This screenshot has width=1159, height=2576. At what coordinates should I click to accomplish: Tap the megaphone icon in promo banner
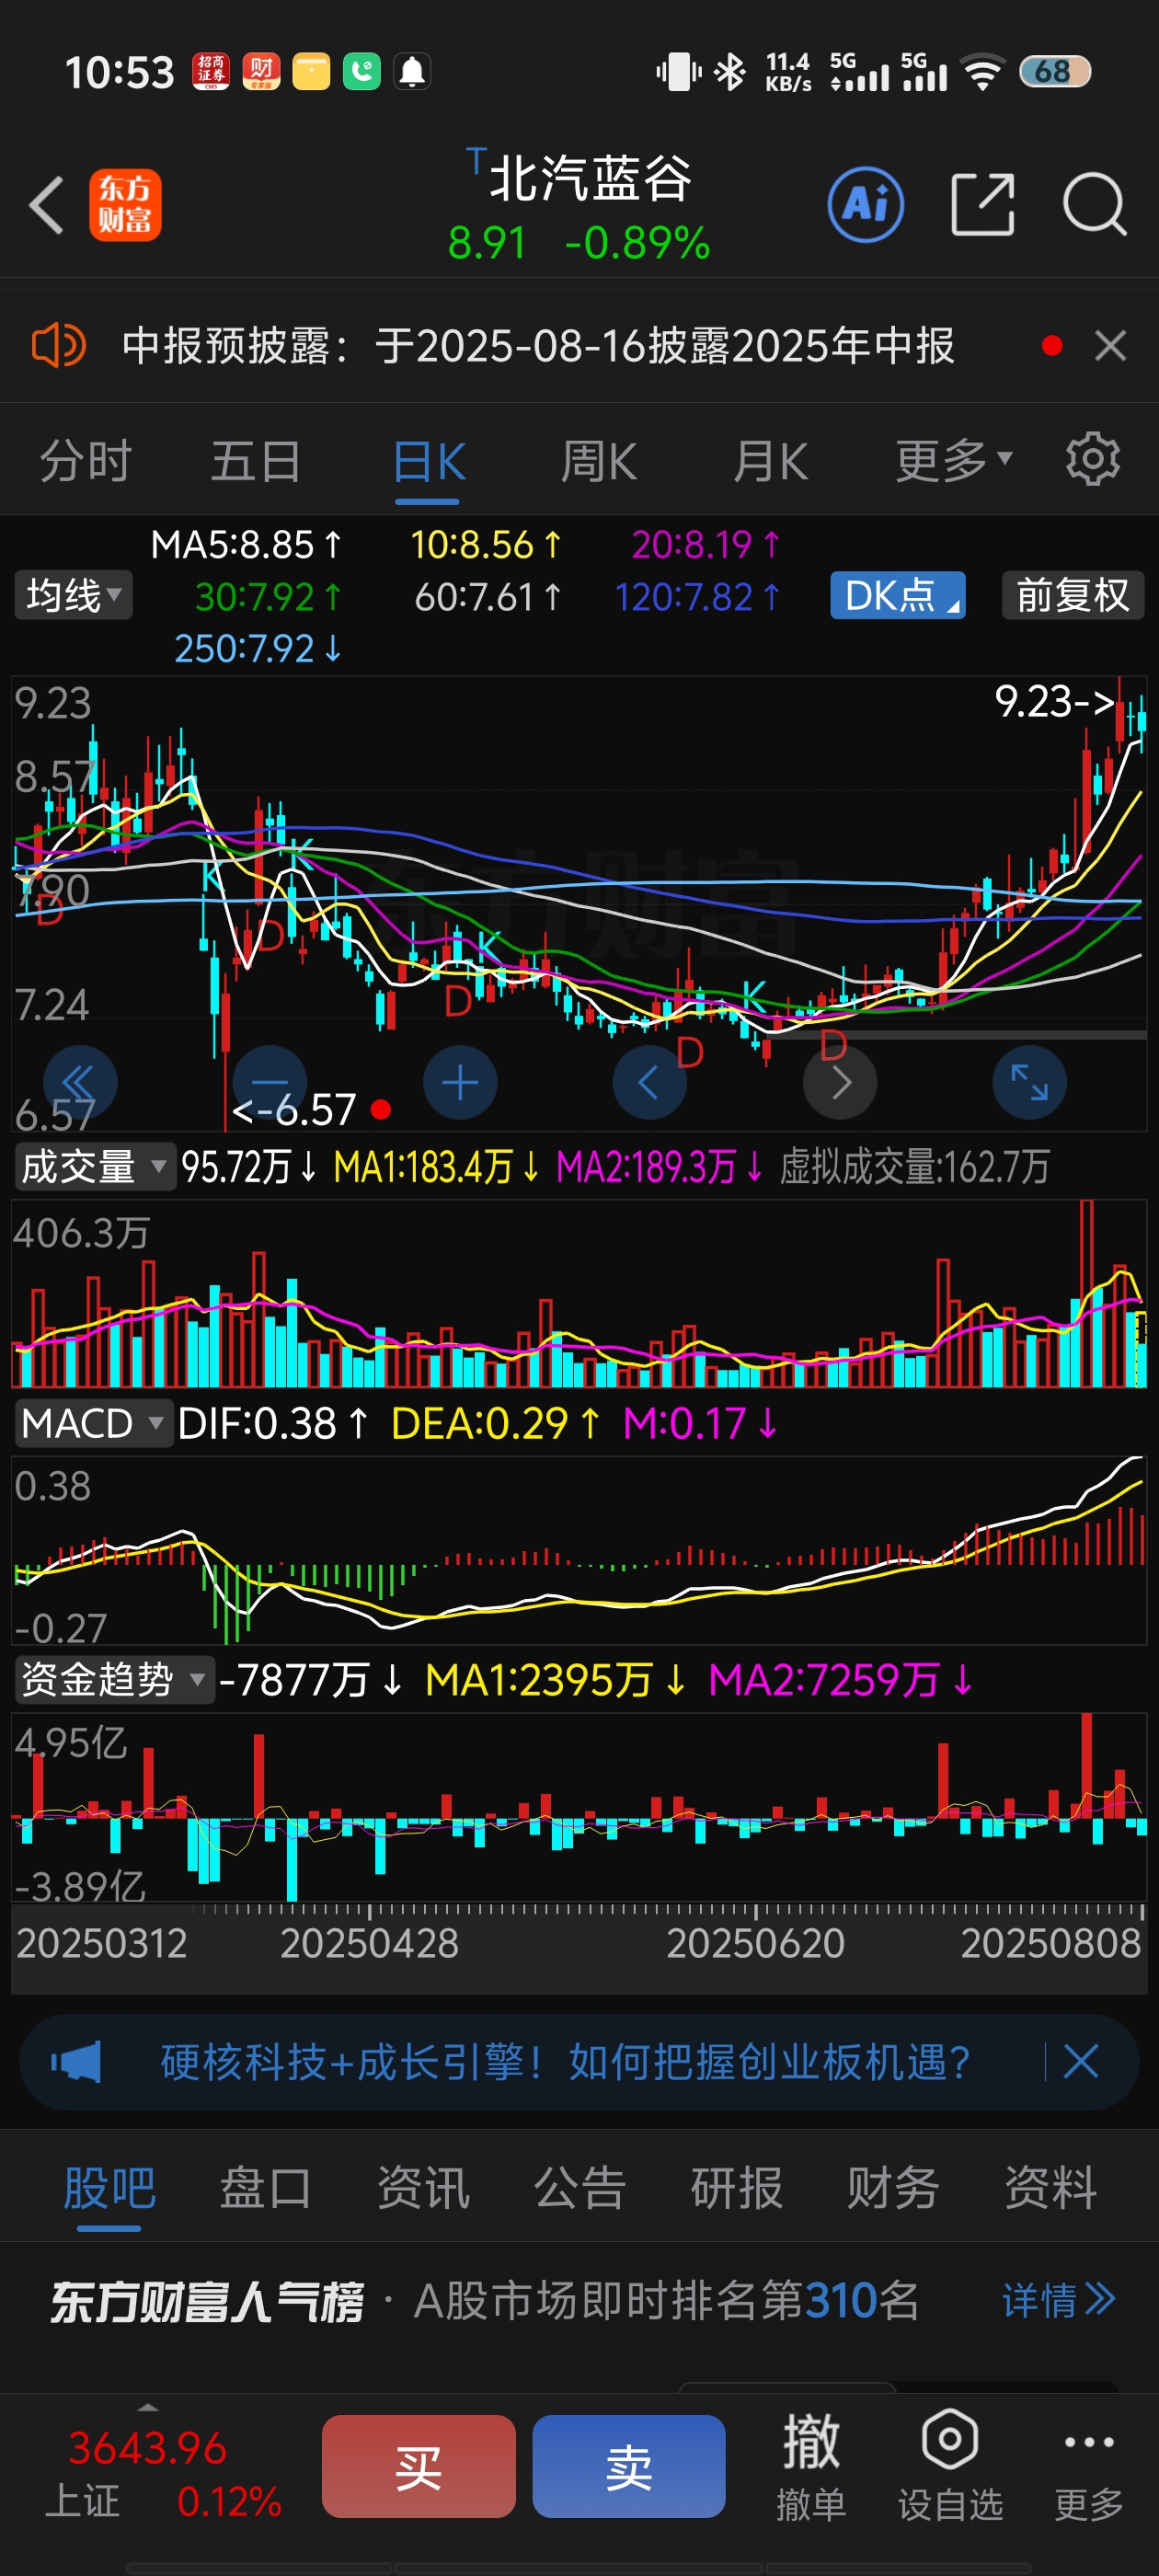pyautogui.click(x=76, y=2062)
